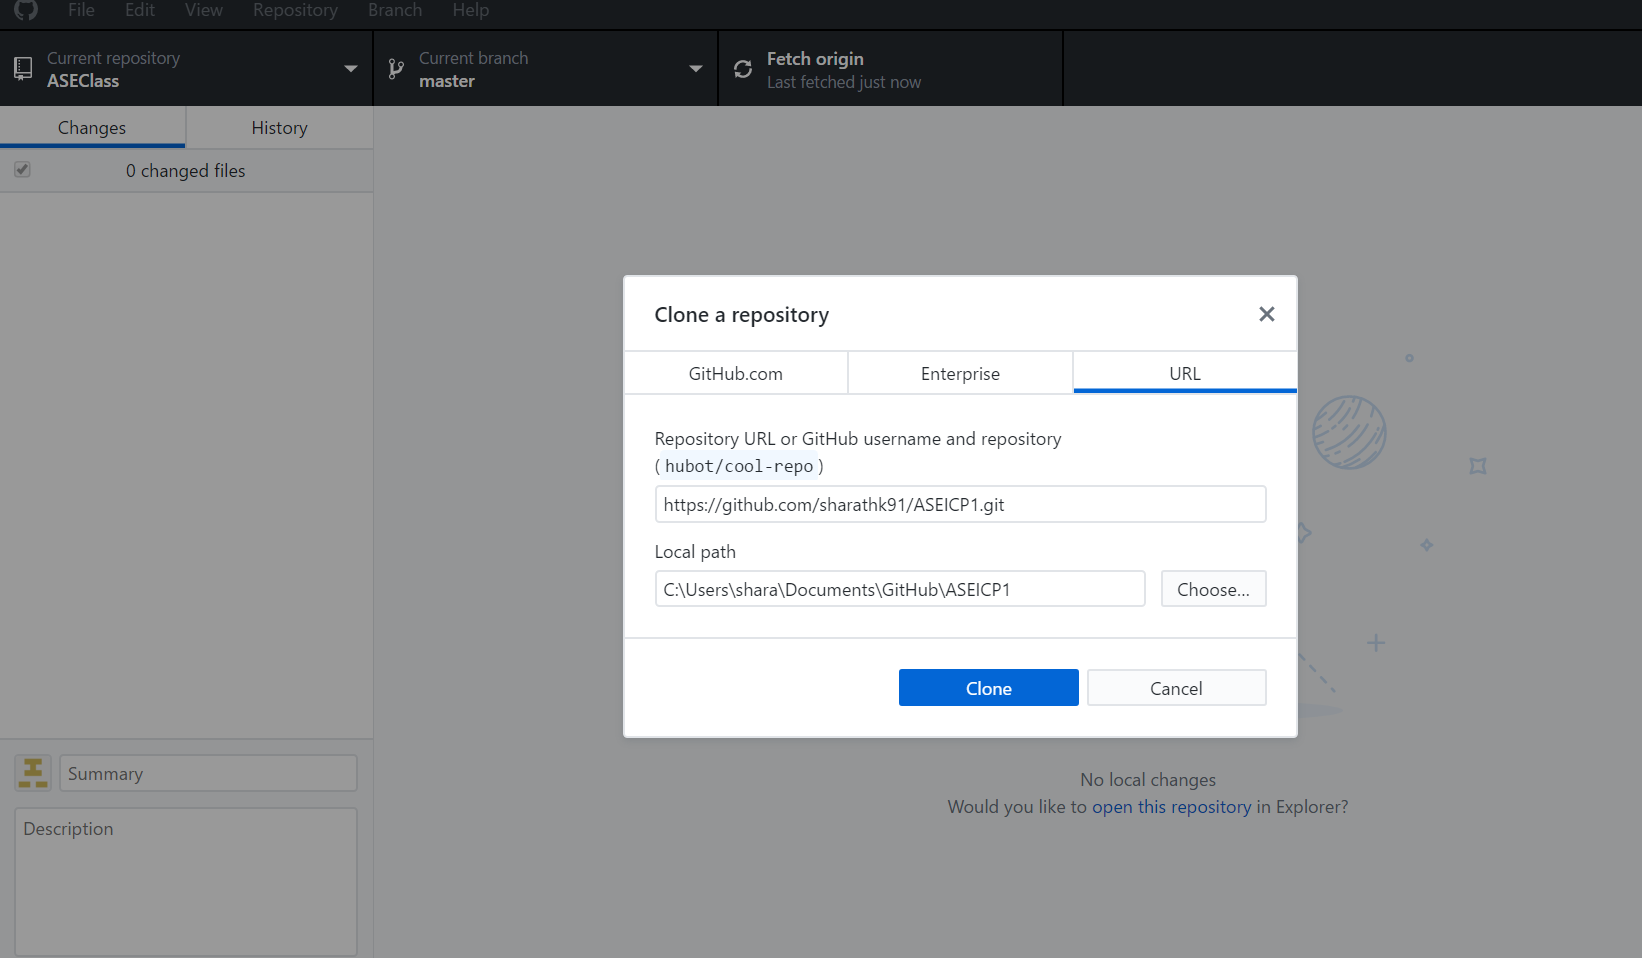Open the File menu

click(81, 10)
